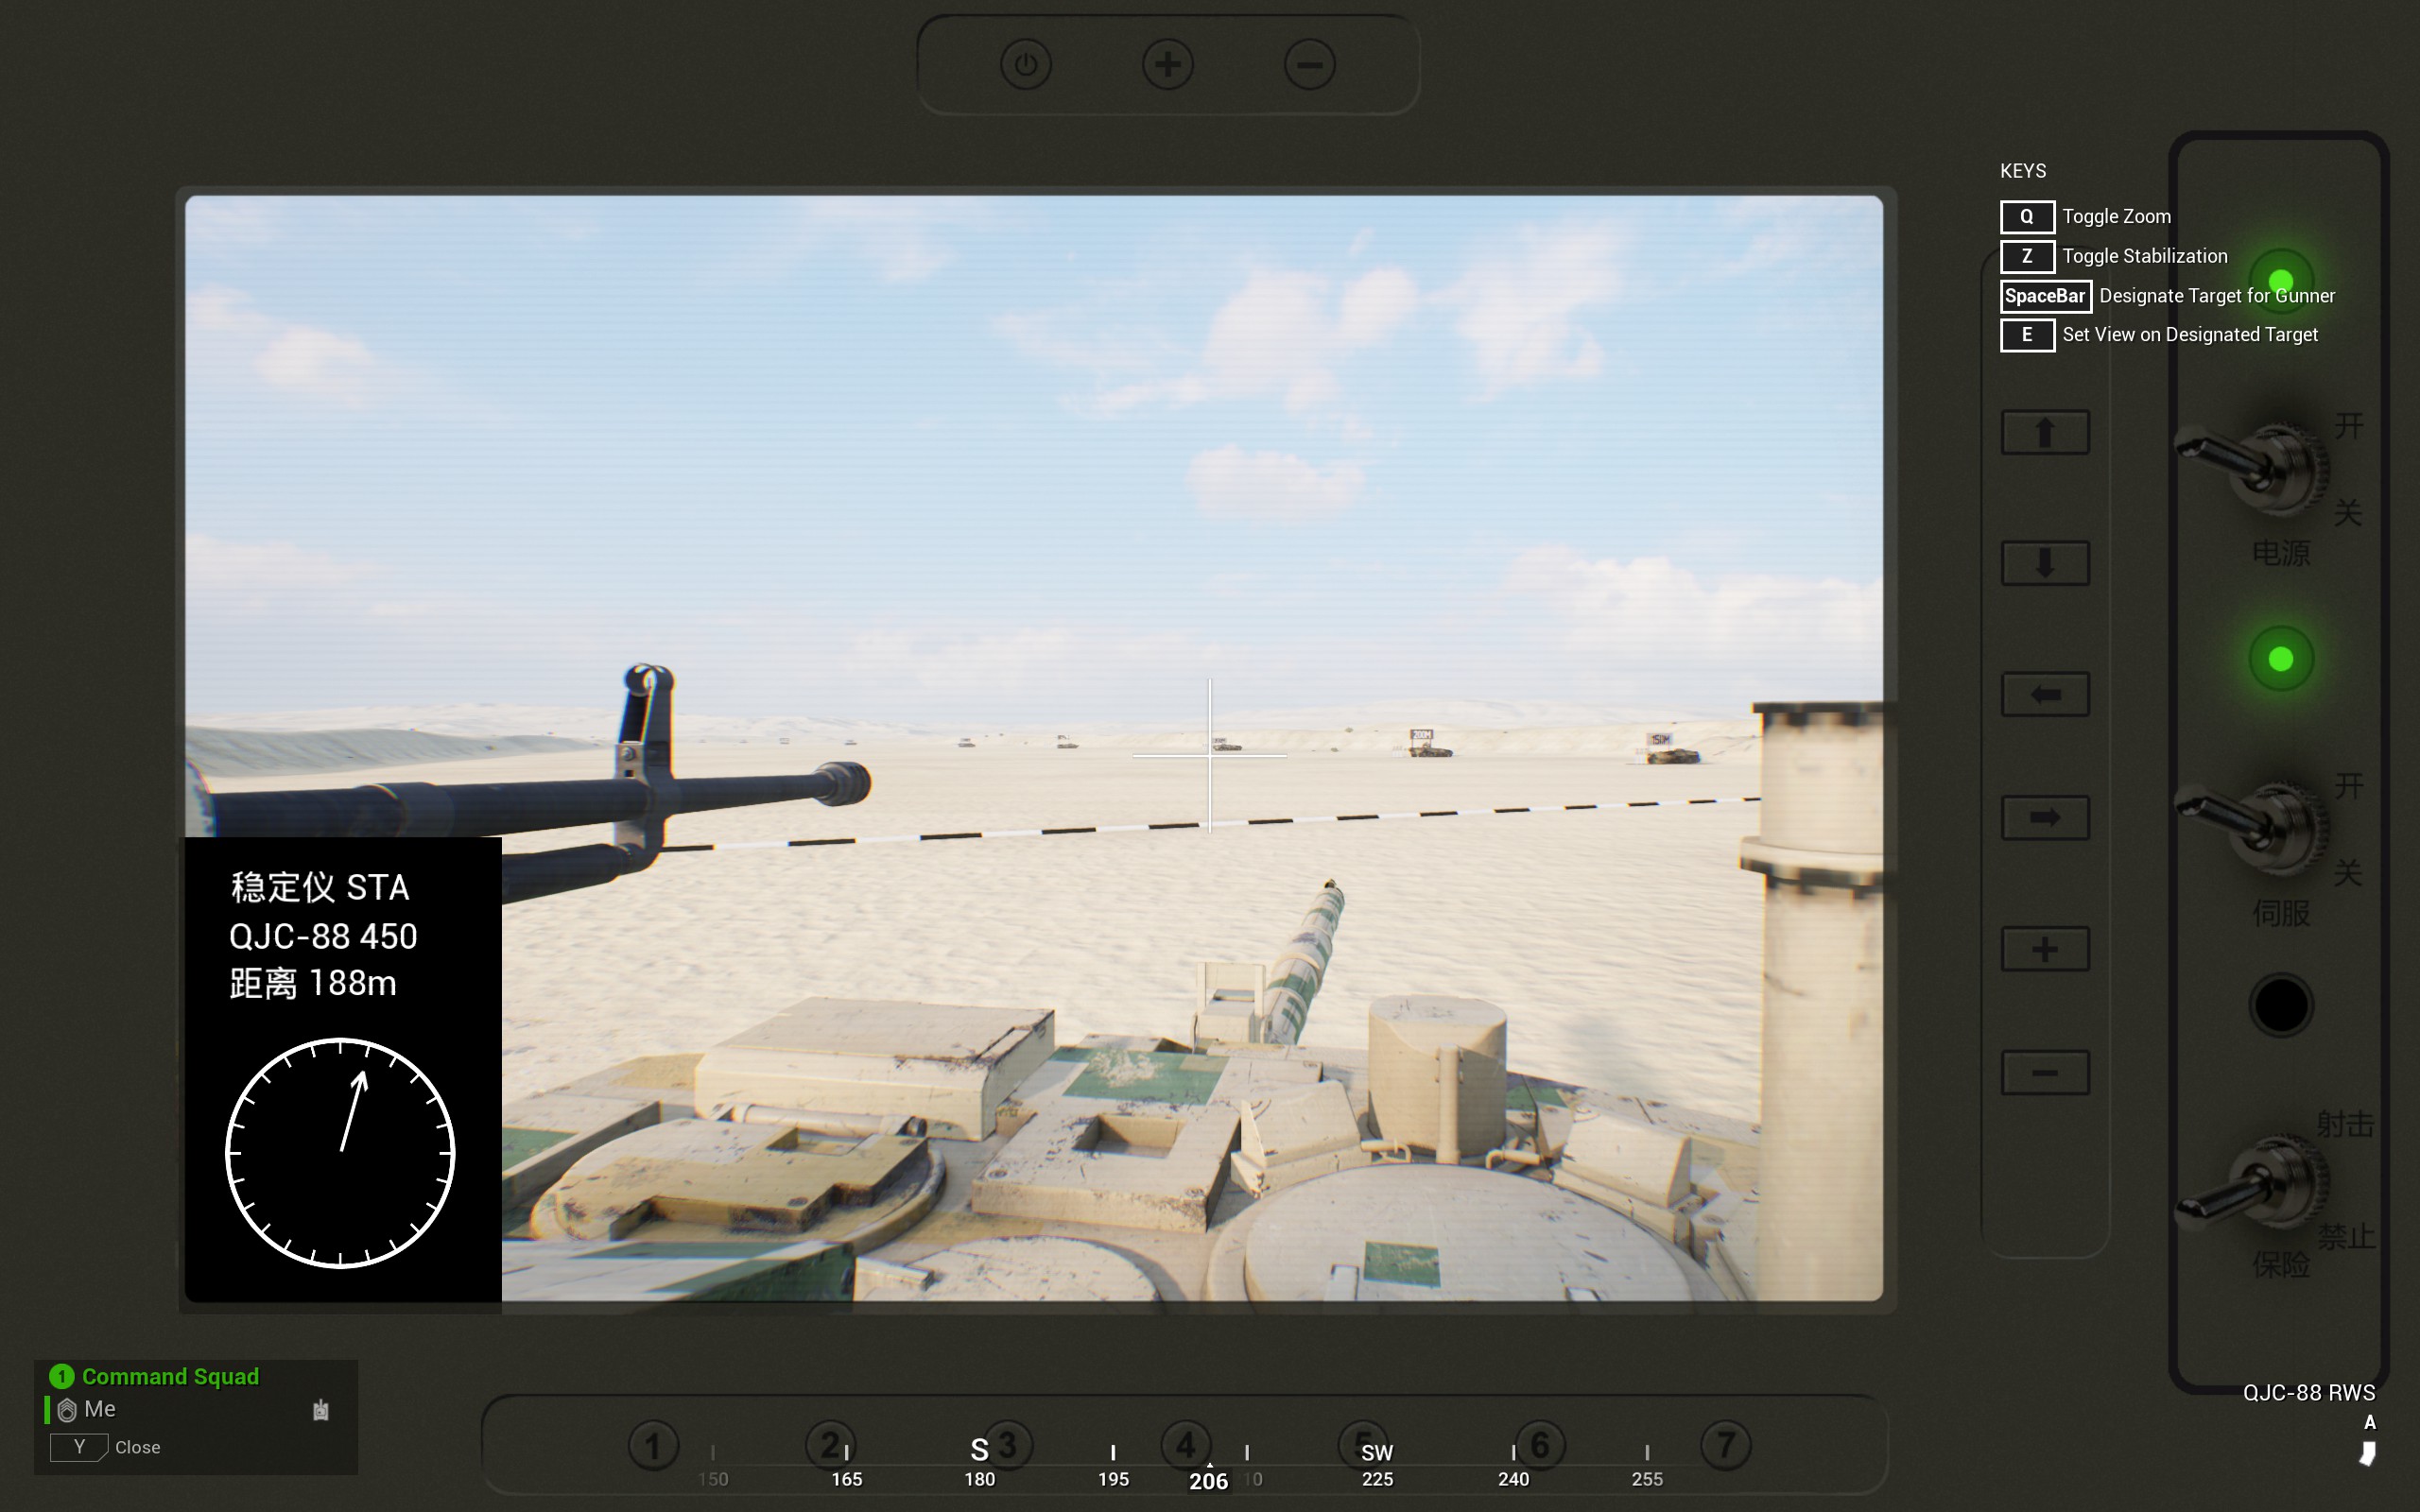Viewport: 2420px width, 1512px height.
Task: Click the minus button on the right control panel
Action: tap(2044, 1073)
